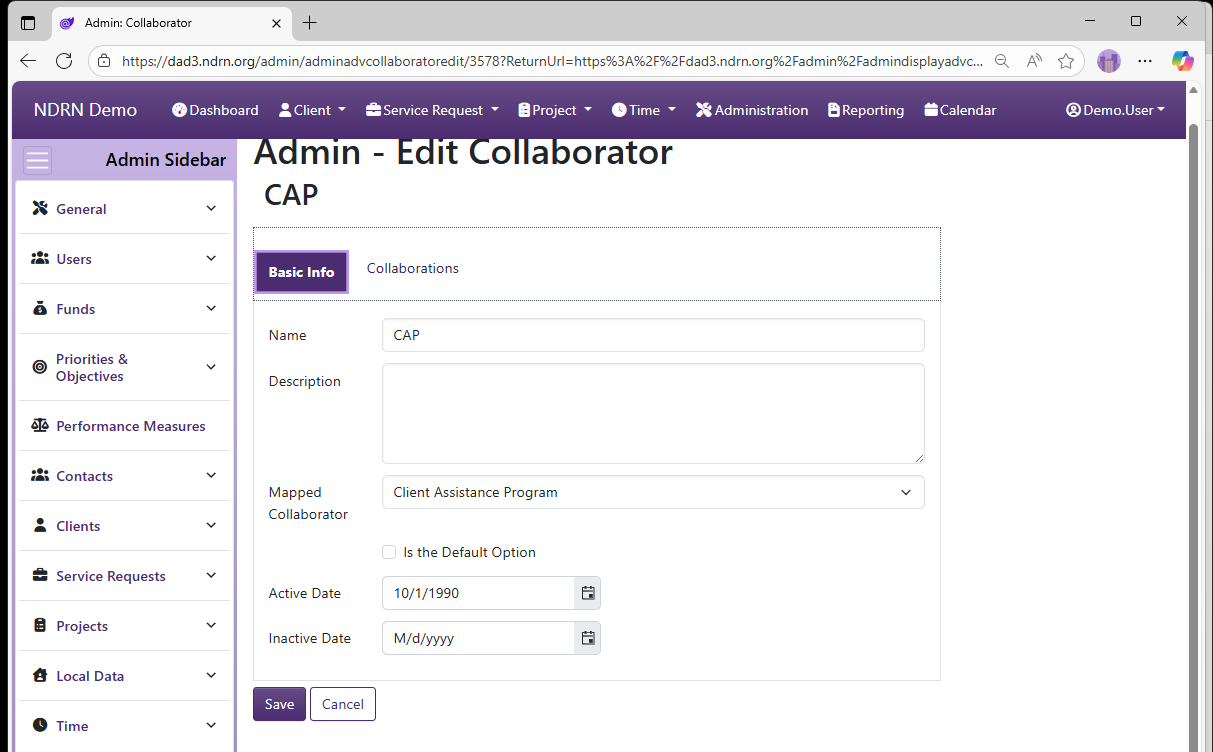Go to Administration in navbar
Viewport: 1213px width, 752px height.
[752, 110]
